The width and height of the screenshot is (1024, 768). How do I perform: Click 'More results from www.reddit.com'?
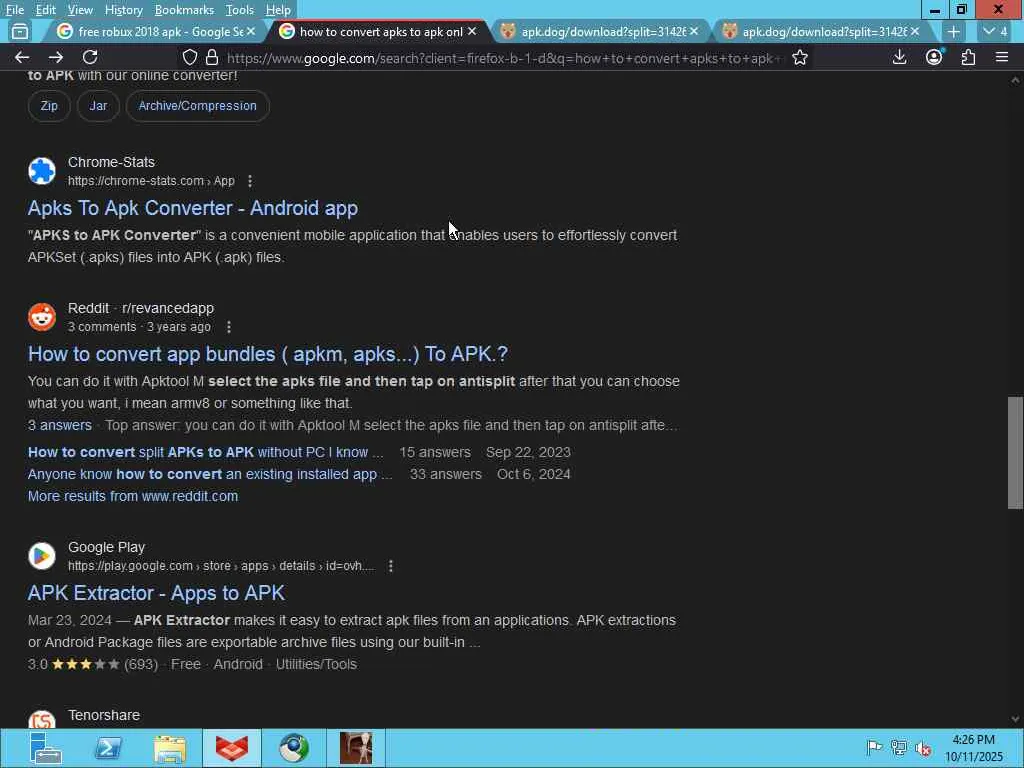point(133,496)
